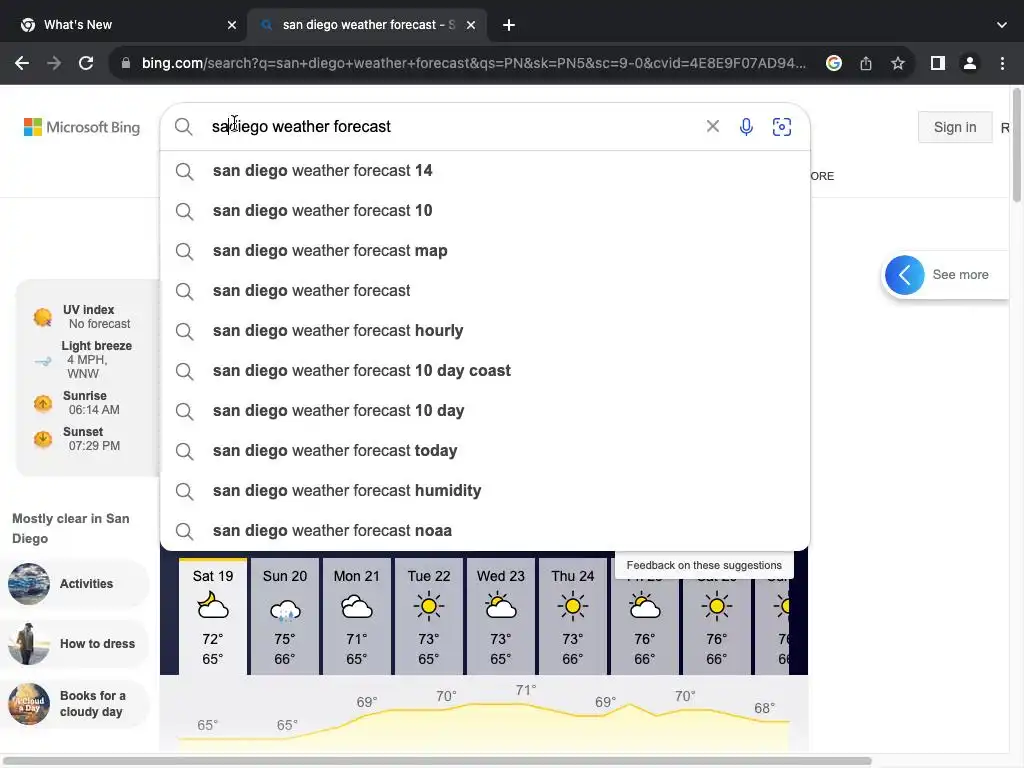This screenshot has width=1024, height=768.
Task: Click the Light breeze wind icon
Action: [43, 360]
